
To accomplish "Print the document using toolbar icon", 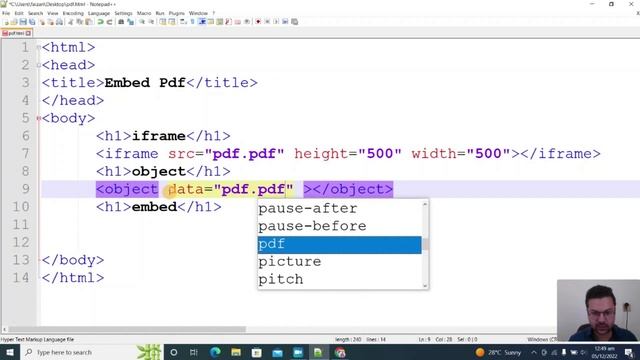I will click(60, 22).
